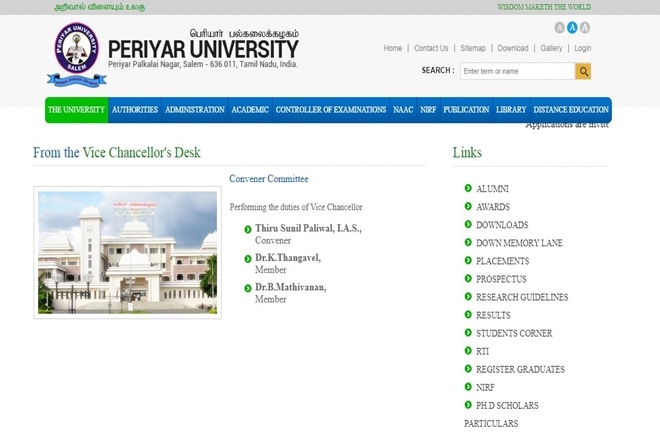Click the university building photo
This screenshot has height=440, width=660.
point(127,251)
